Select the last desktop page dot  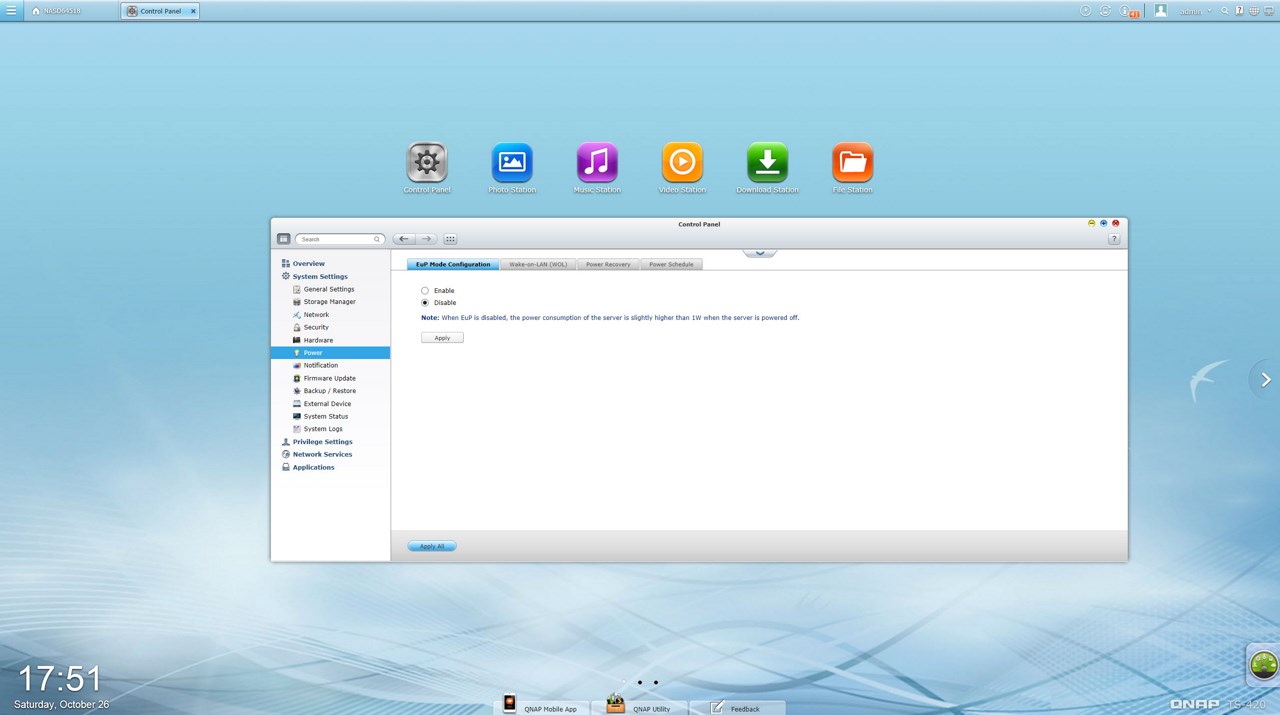point(656,682)
